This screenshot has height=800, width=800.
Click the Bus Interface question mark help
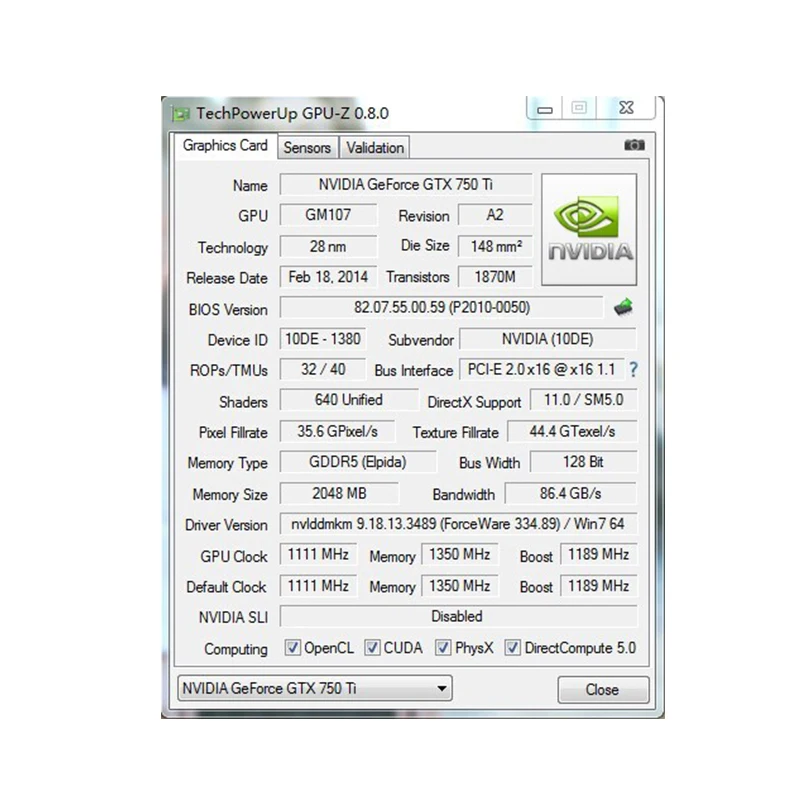point(633,369)
